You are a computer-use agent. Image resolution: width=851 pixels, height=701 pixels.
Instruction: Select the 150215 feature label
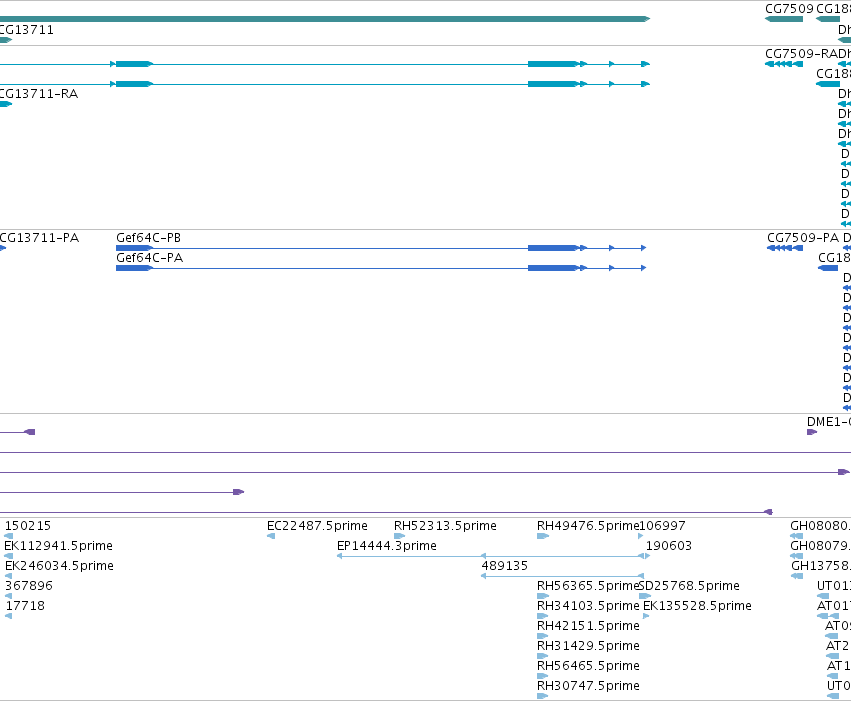(x=28, y=526)
